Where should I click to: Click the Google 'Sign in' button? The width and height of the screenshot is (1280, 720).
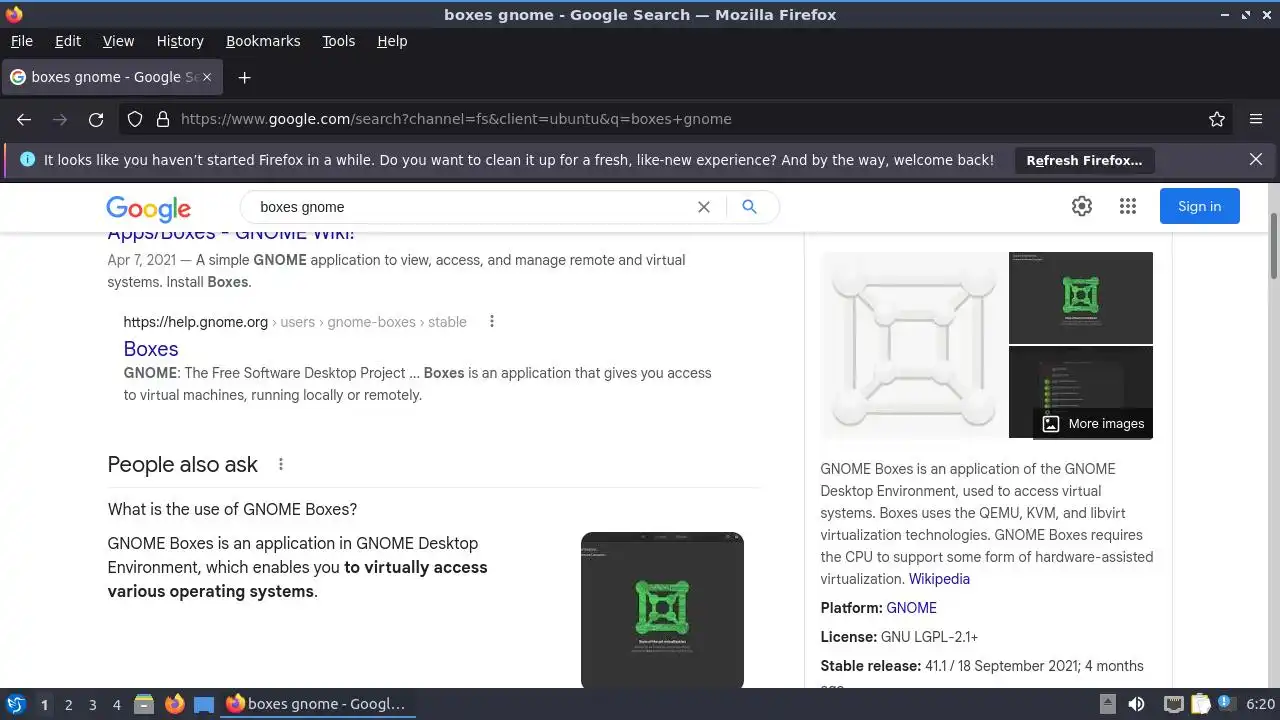coord(1199,206)
